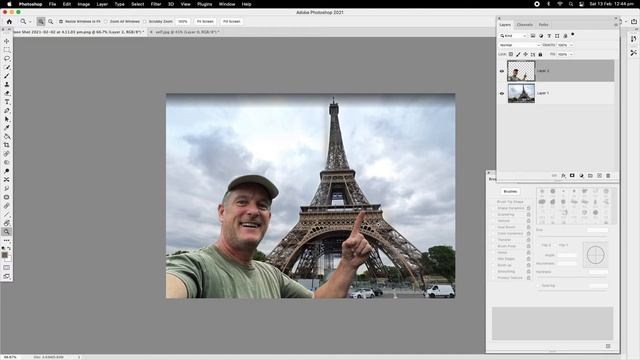
Task: Open the layer filter Kind dropdown
Action: click(x=513, y=36)
